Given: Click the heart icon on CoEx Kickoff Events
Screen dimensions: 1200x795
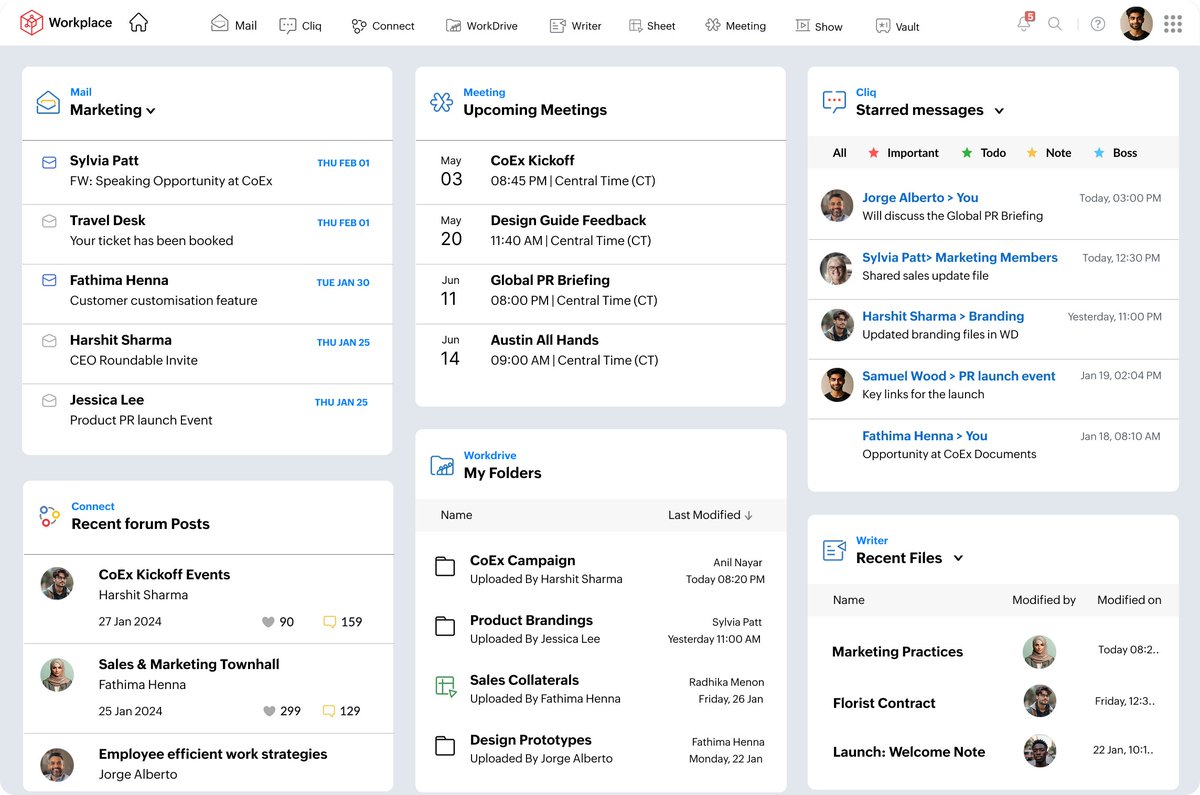Looking at the screenshot, I should [268, 622].
